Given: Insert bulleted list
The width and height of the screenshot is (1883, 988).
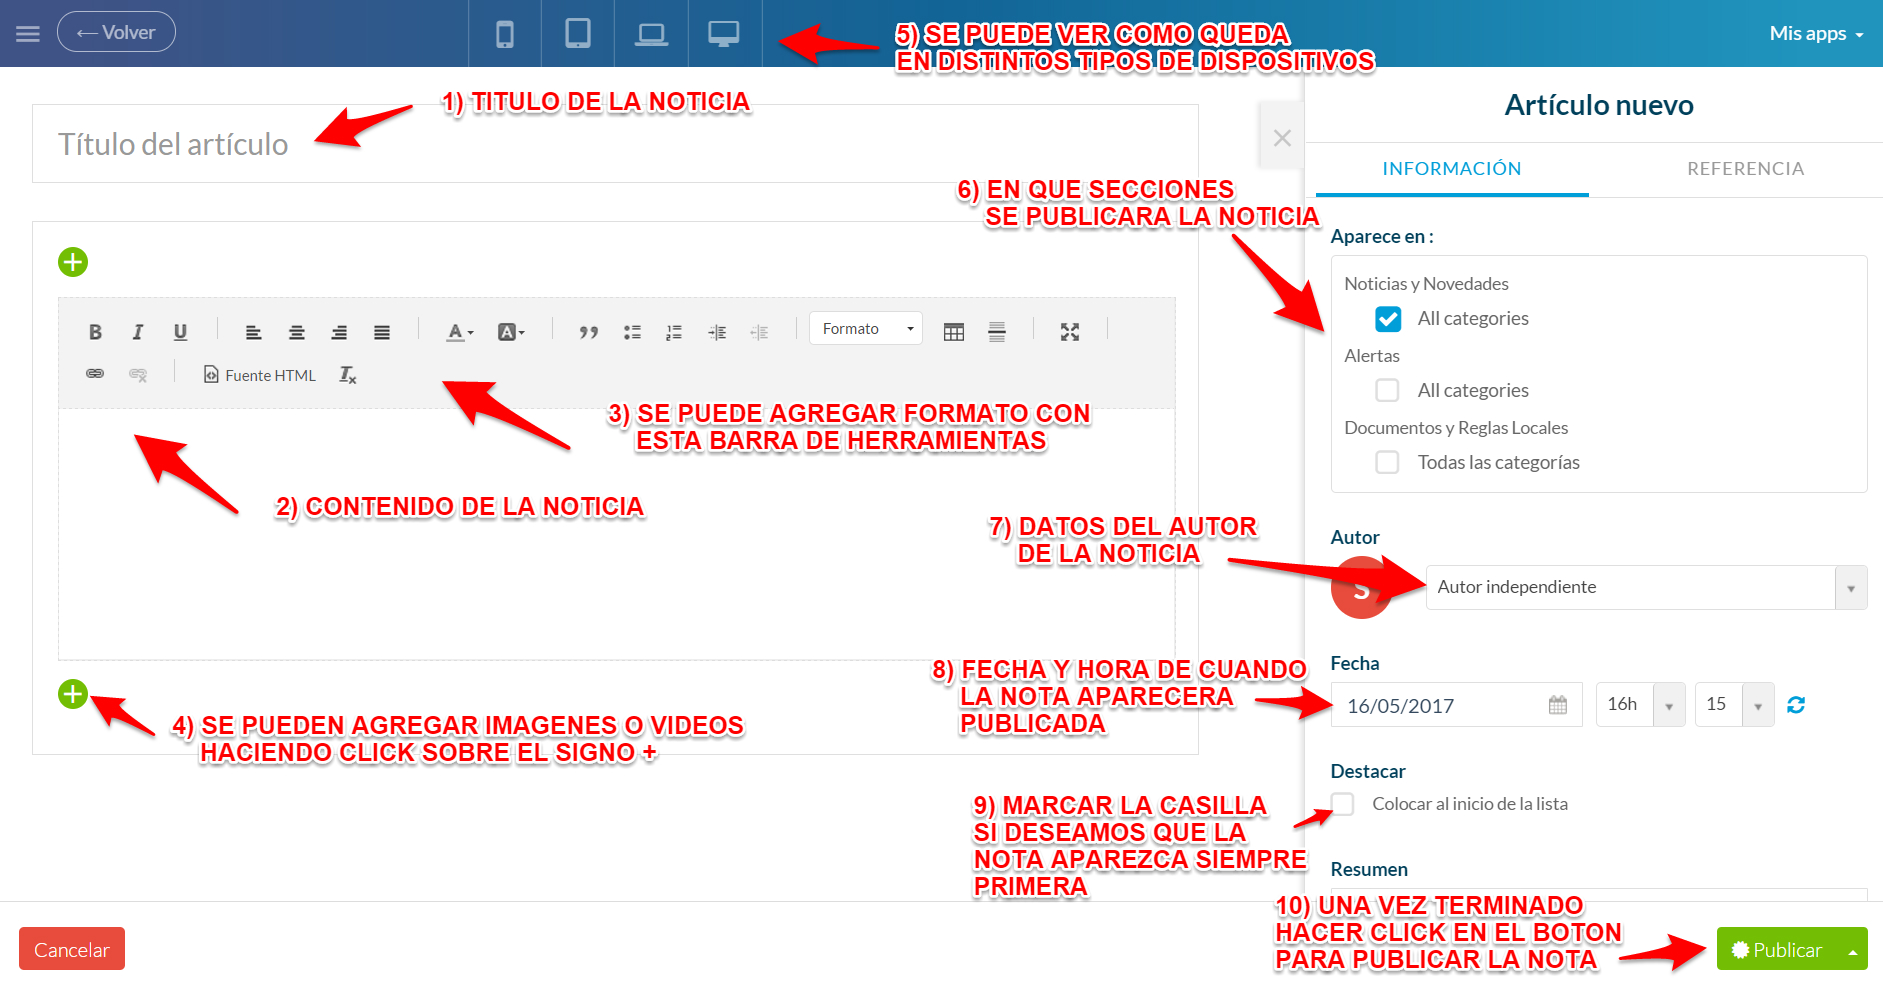Looking at the screenshot, I should 632,332.
